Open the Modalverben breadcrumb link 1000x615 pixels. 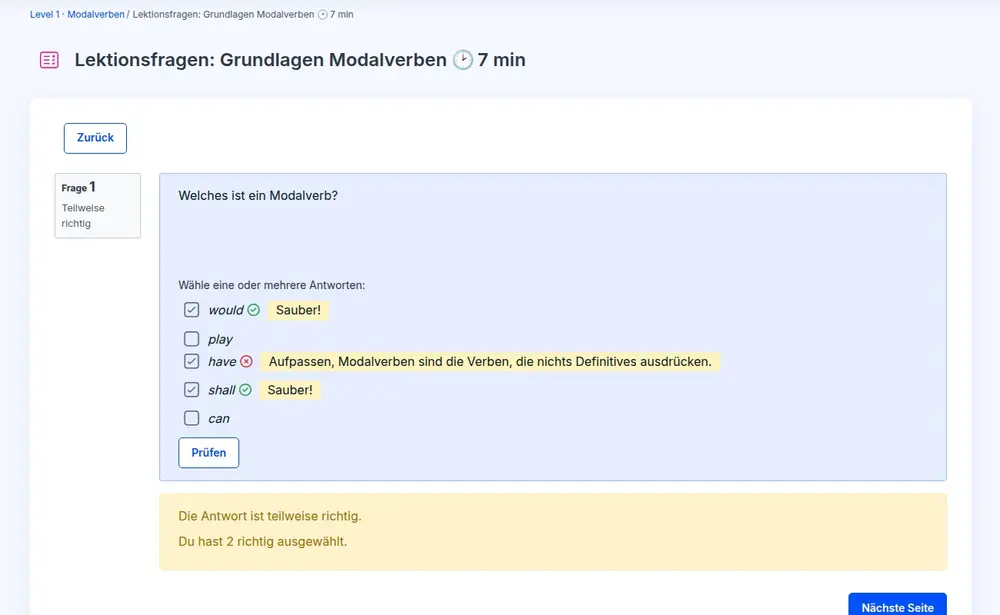96,15
